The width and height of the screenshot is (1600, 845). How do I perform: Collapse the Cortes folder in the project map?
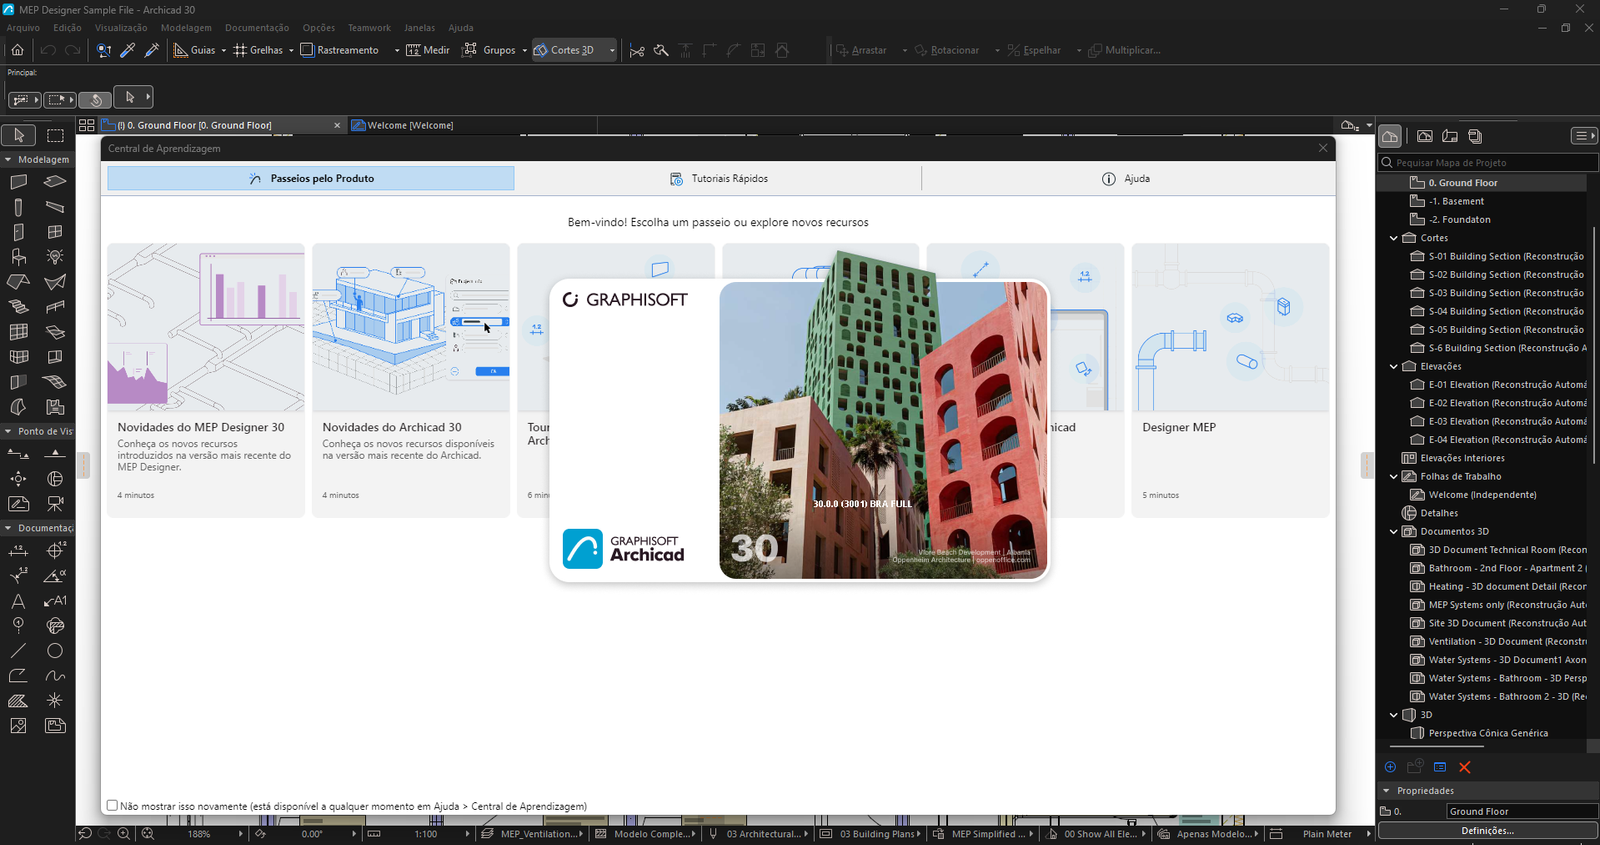pos(1394,238)
